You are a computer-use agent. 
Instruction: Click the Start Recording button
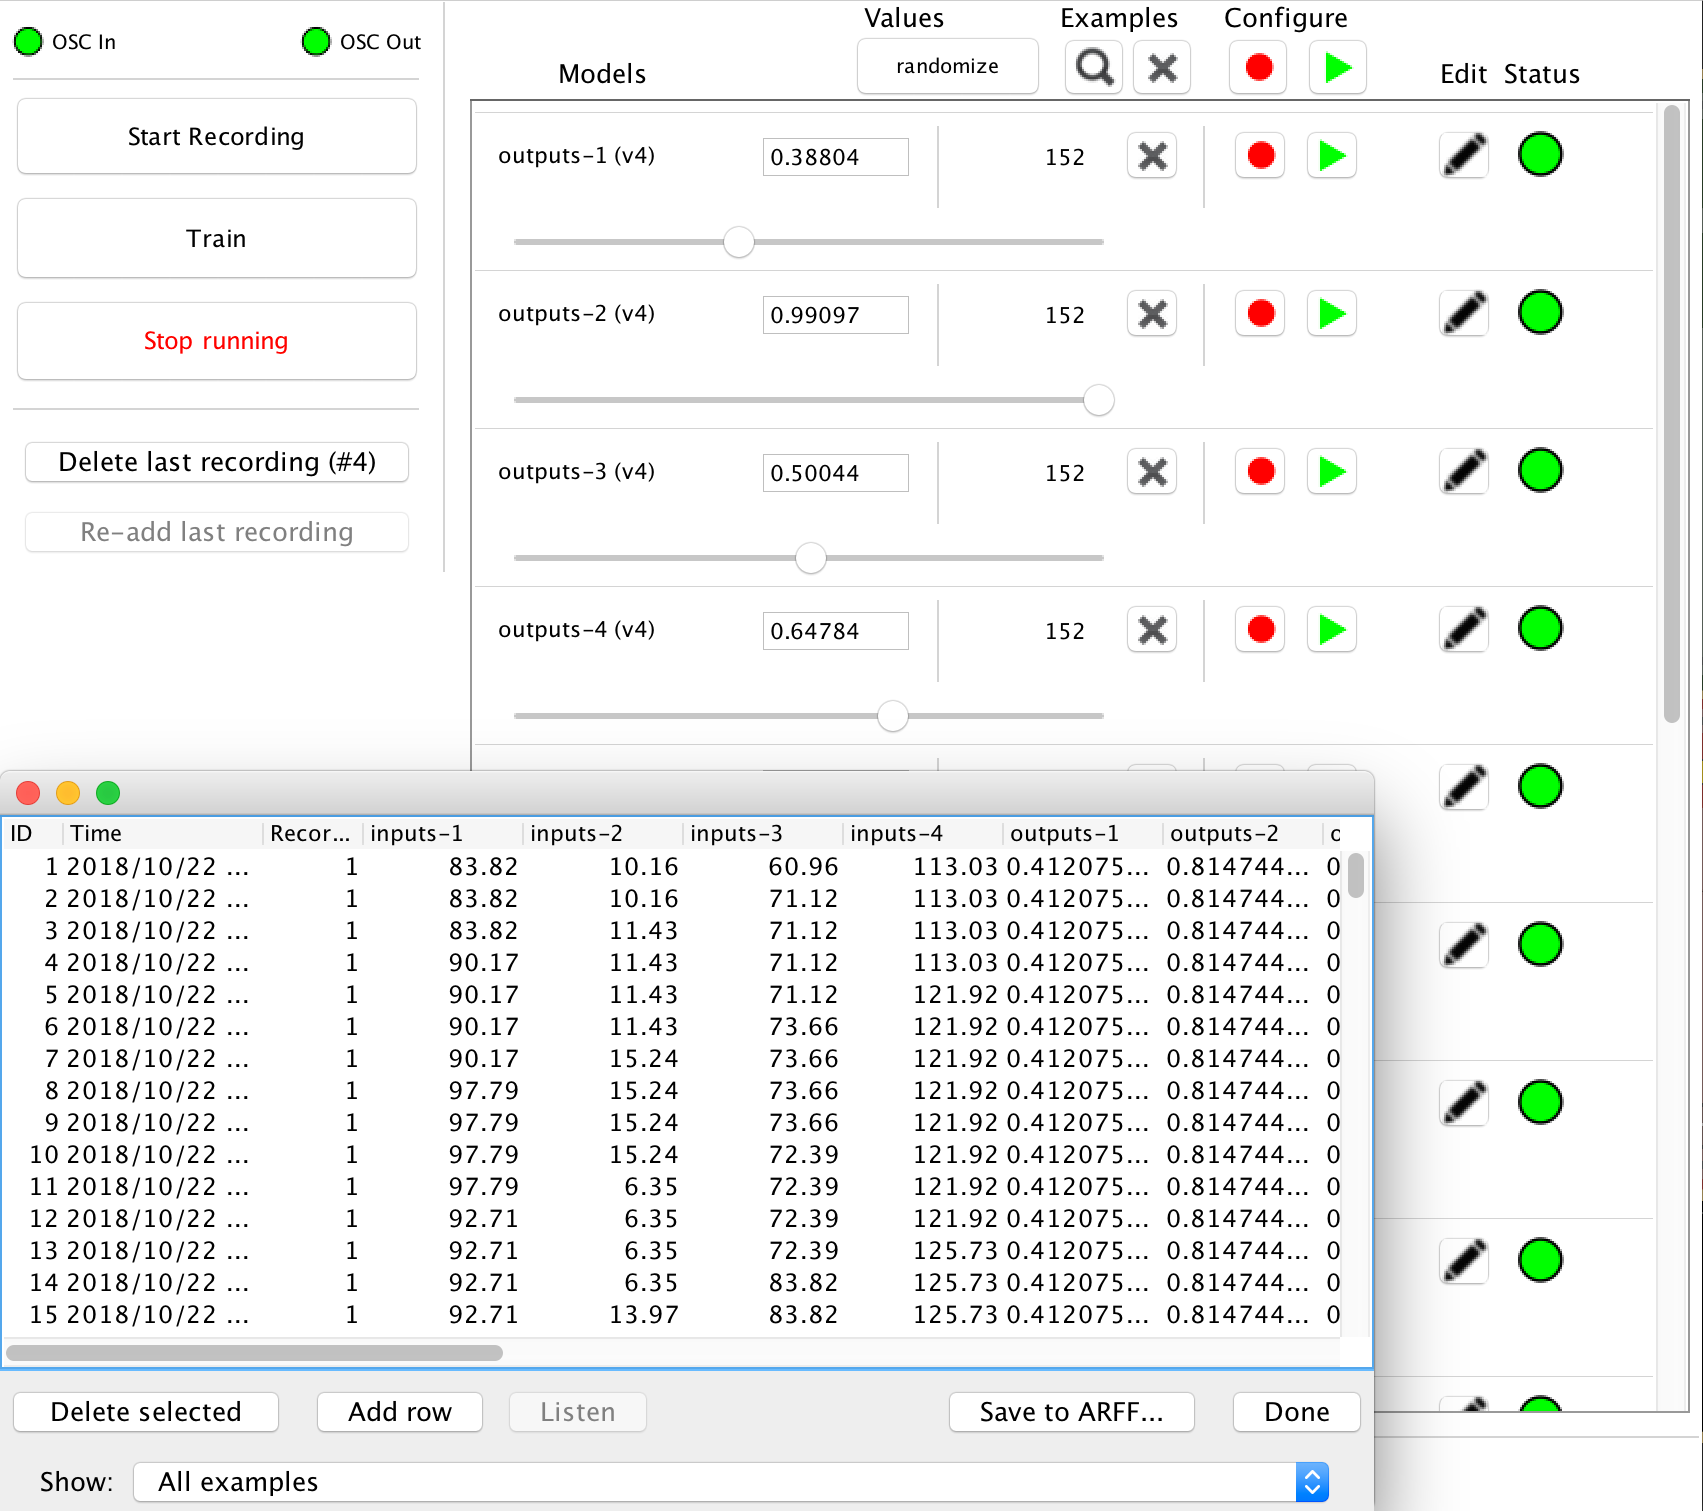pos(216,137)
